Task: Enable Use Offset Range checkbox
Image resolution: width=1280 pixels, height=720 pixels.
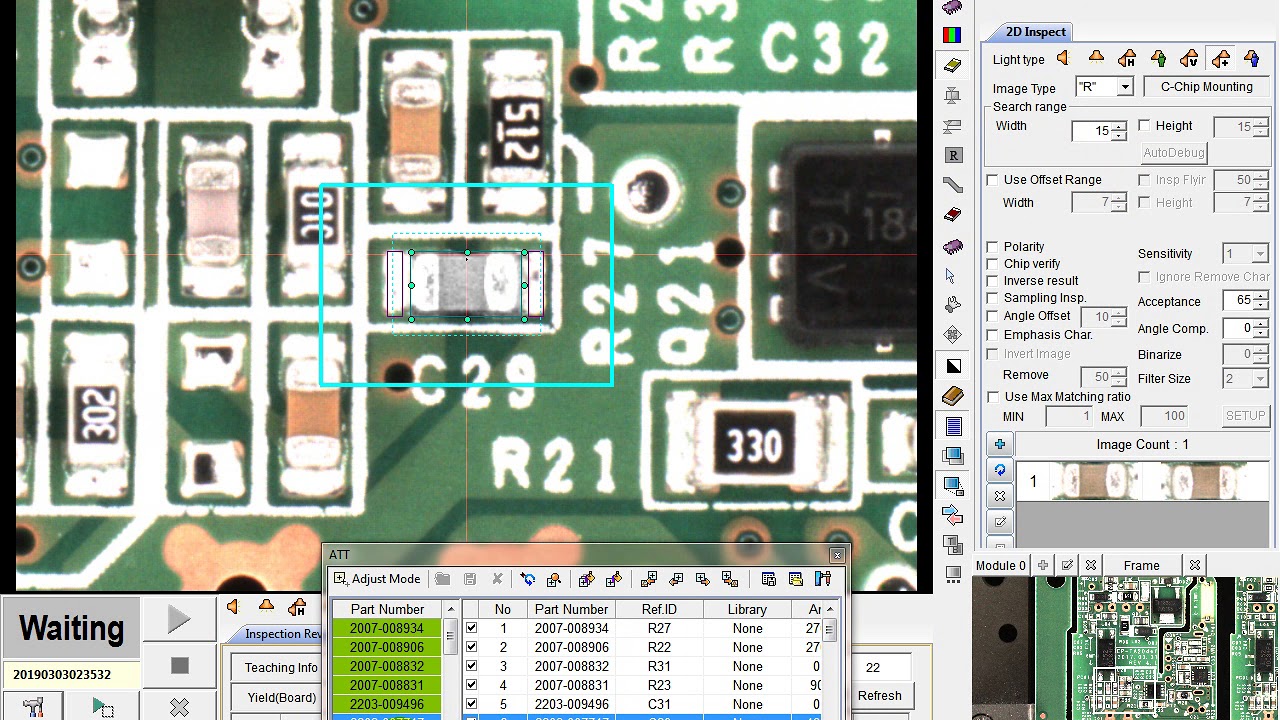Action: (992, 180)
